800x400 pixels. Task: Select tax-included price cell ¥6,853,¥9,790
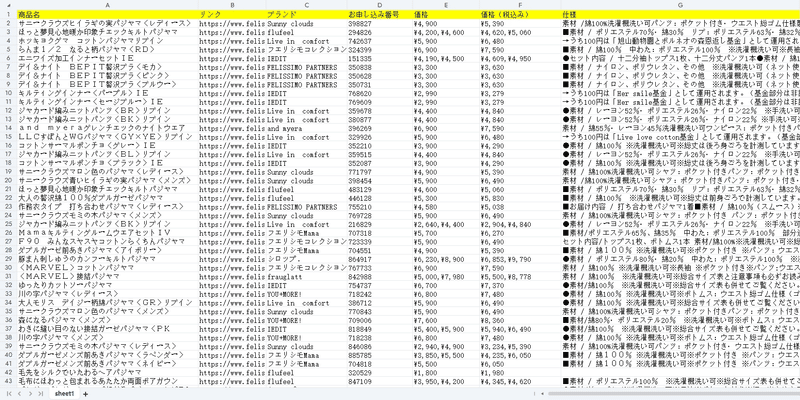pos(520,259)
